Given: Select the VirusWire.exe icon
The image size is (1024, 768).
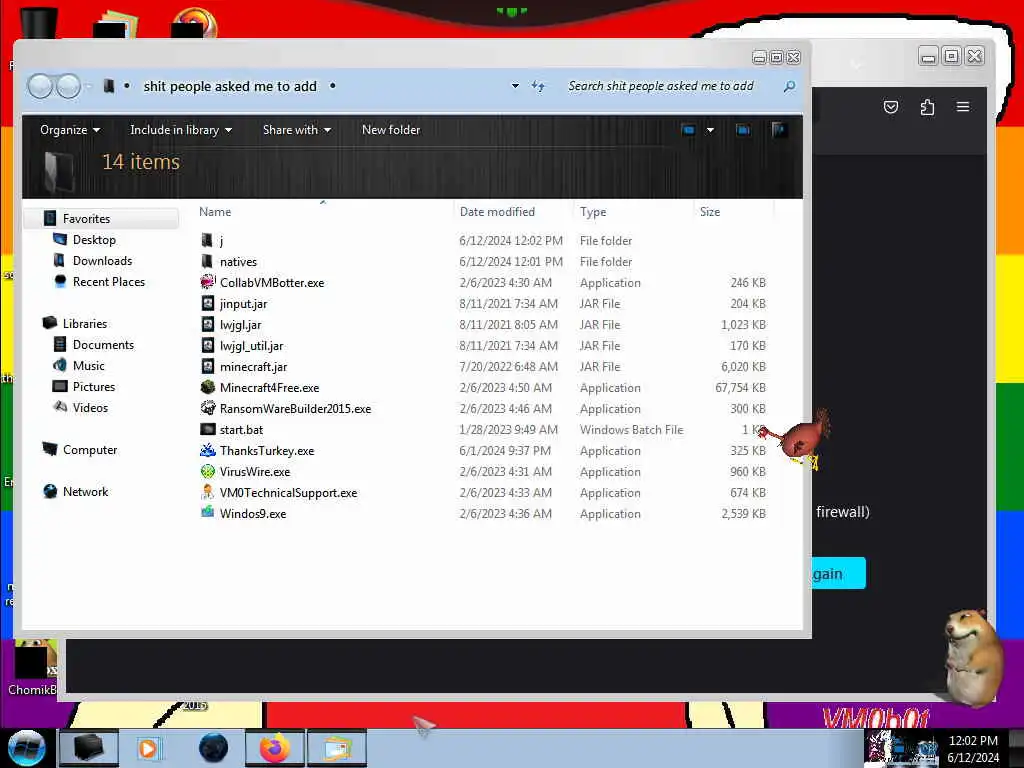Looking at the screenshot, I should tap(208, 471).
